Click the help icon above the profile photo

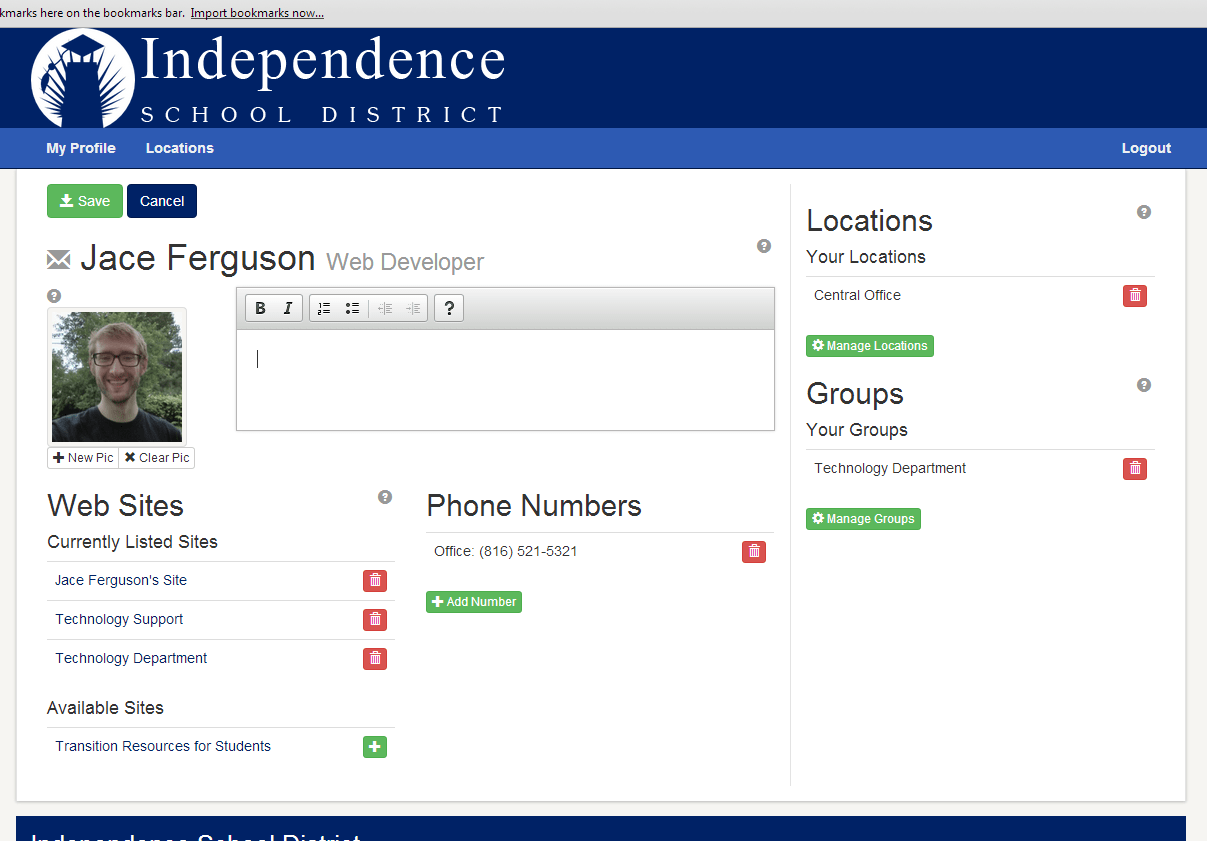pyautogui.click(x=54, y=296)
